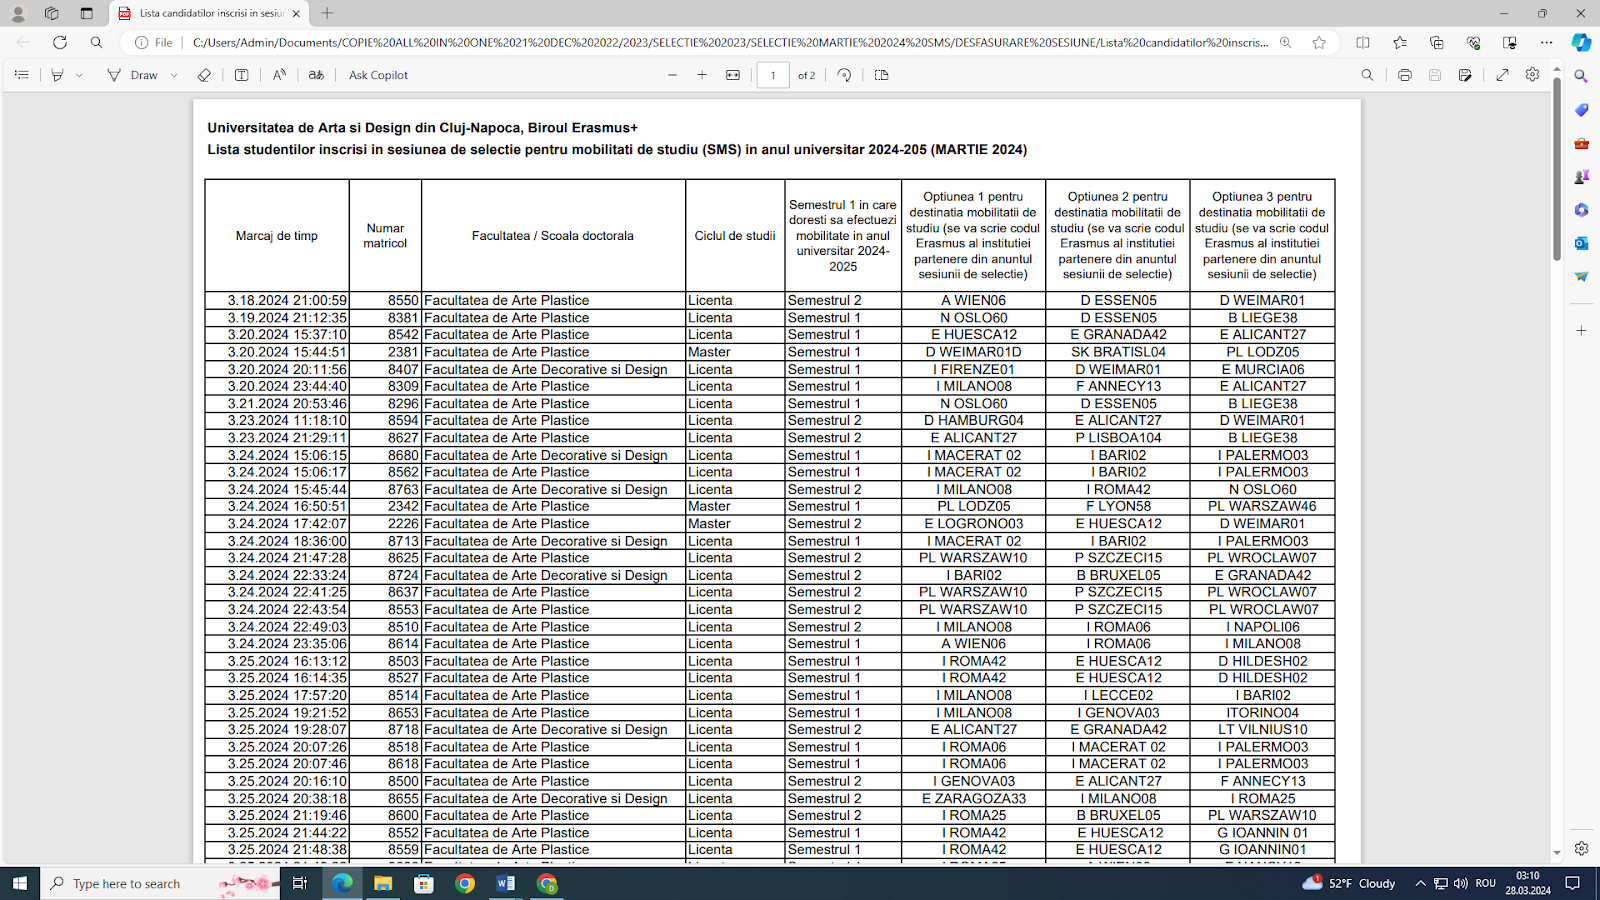Image resolution: width=1600 pixels, height=900 pixels.
Task: Open the Favorites list
Action: pyautogui.click(x=1400, y=42)
